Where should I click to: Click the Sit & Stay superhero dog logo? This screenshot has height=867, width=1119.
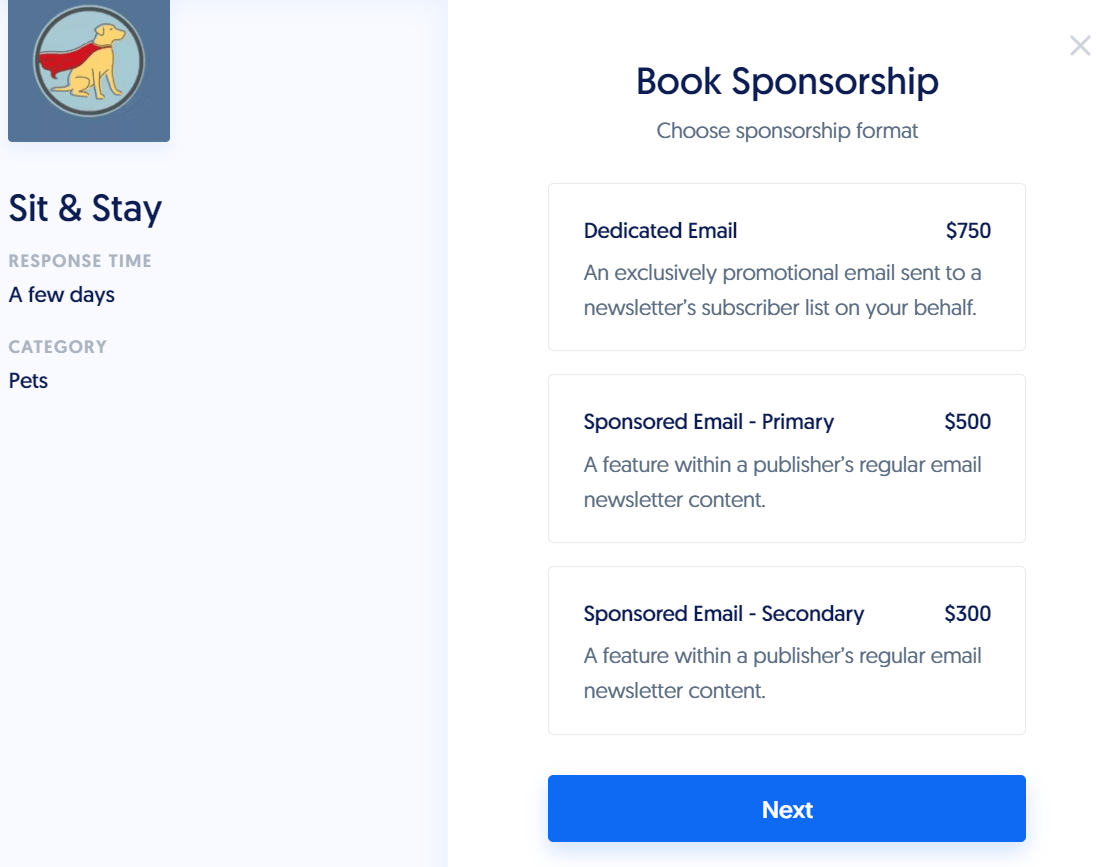click(x=88, y=70)
